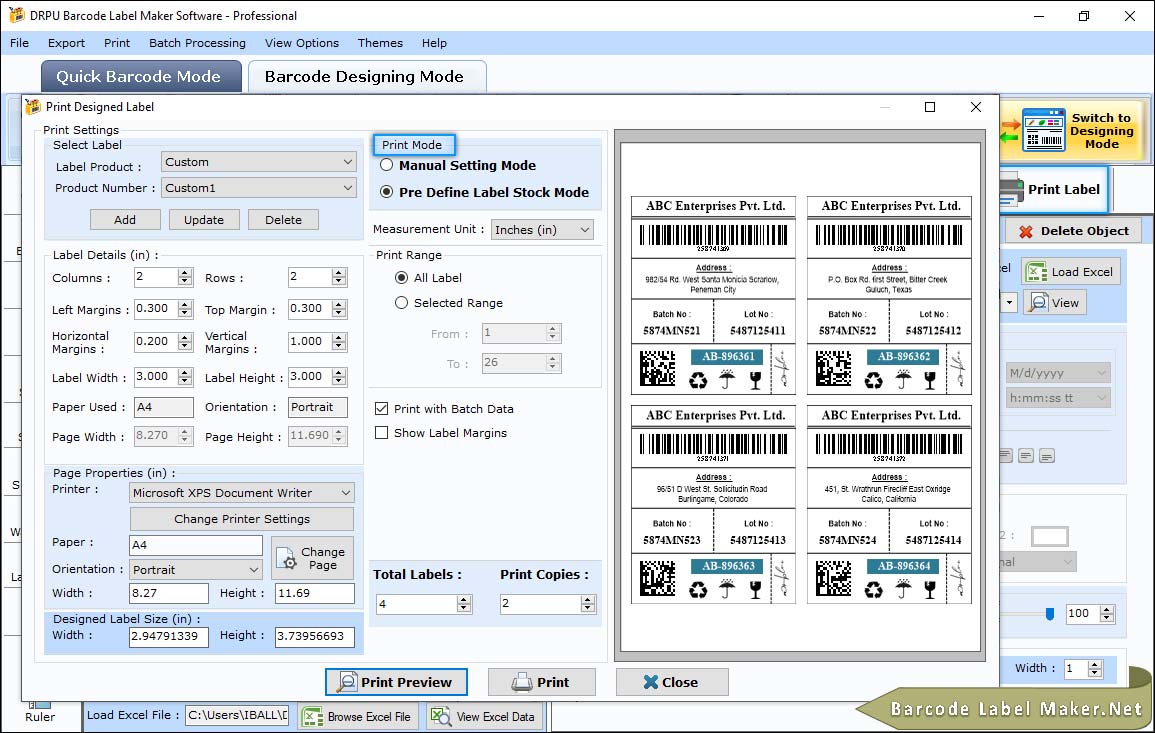The height and width of the screenshot is (733, 1155).
Task: Click the Ruler tool in the main window
Action: (x=40, y=713)
